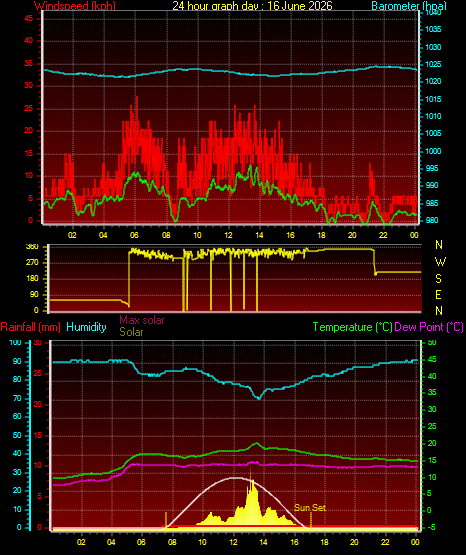Click the '180' wind direction axis value
The image size is (466, 555).
(x=32, y=279)
